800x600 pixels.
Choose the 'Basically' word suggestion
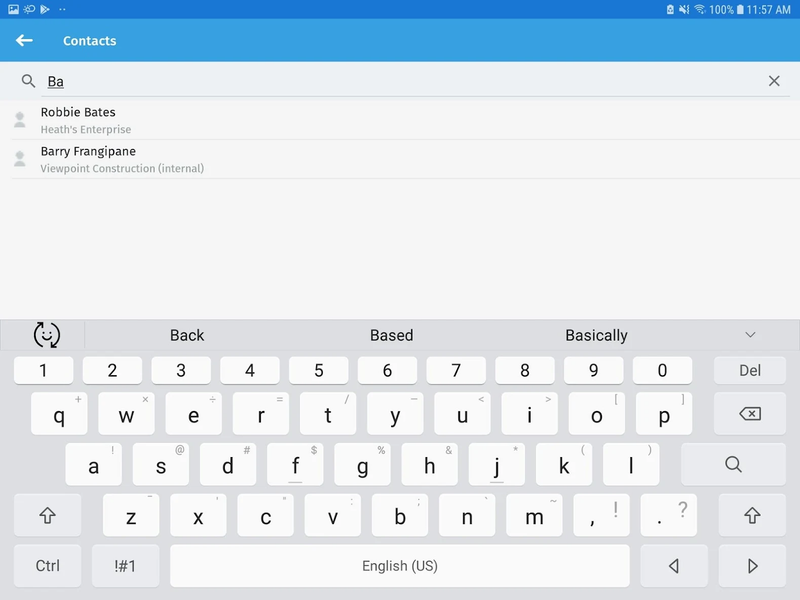pyautogui.click(x=596, y=336)
